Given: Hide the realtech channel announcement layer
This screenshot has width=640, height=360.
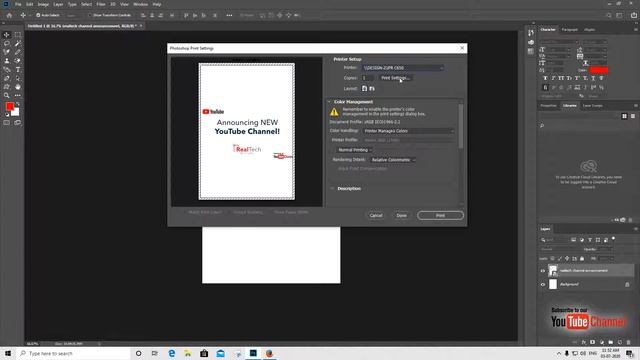Looking at the screenshot, I should point(542,271).
